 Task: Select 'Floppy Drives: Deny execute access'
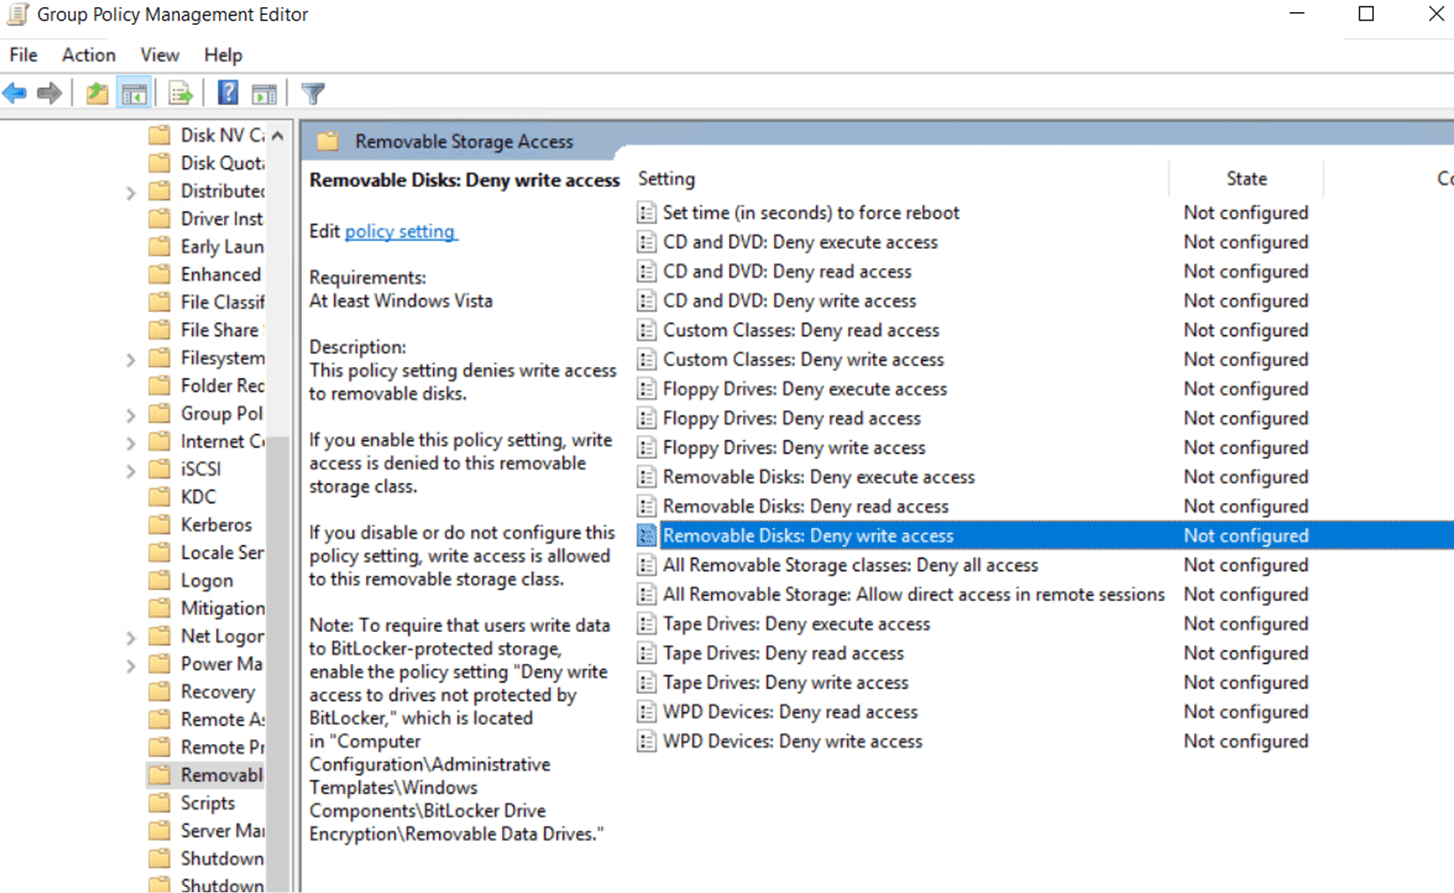tap(805, 389)
